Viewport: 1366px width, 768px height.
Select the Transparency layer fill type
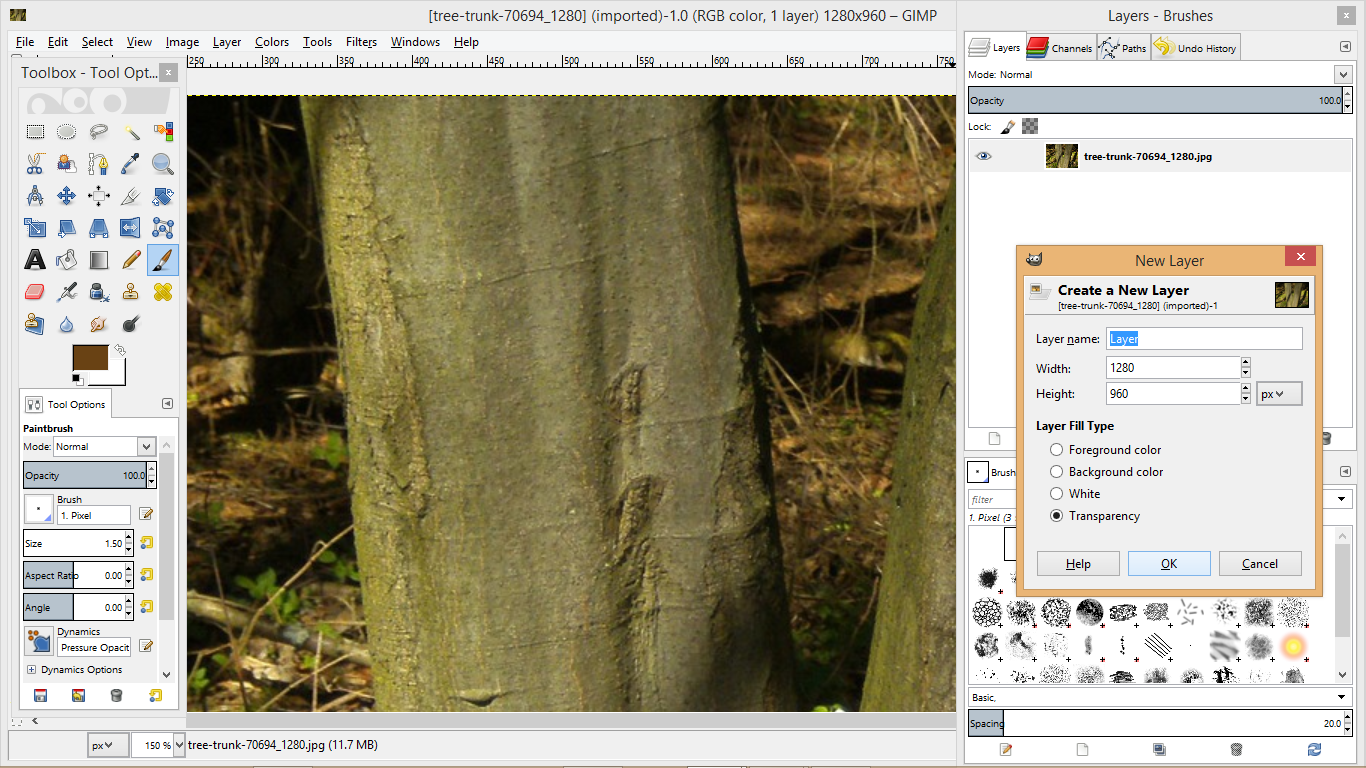(1056, 516)
